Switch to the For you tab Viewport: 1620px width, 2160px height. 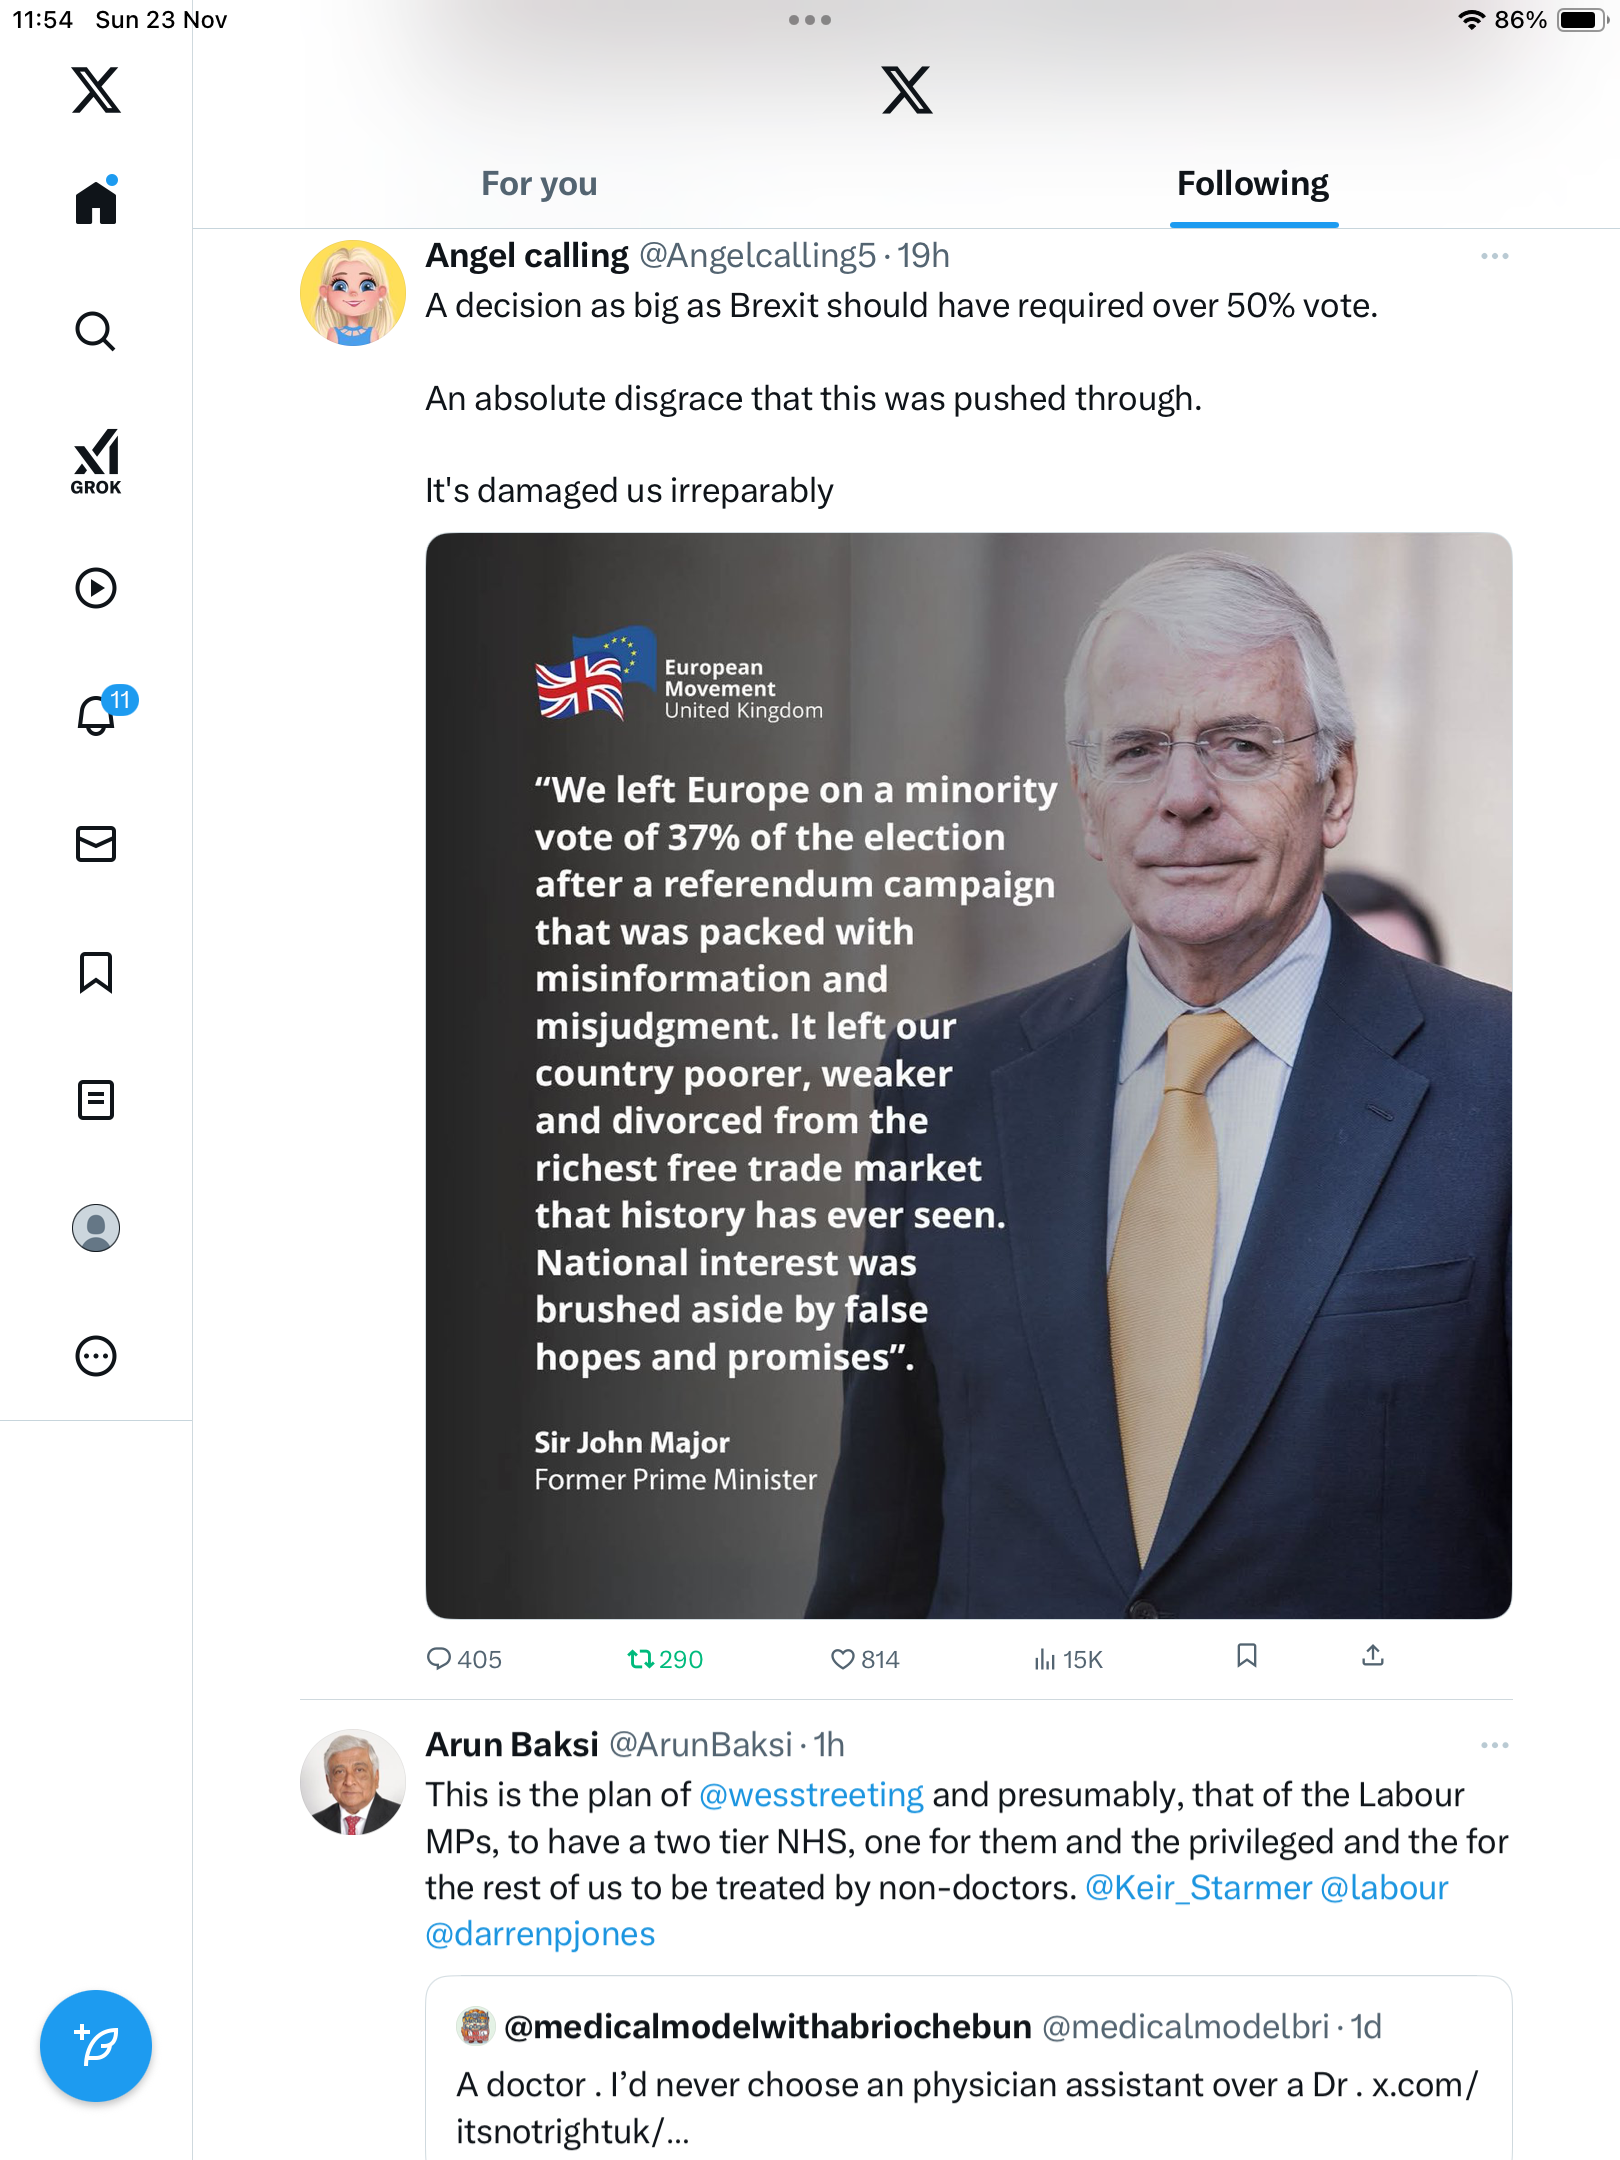[x=539, y=184]
